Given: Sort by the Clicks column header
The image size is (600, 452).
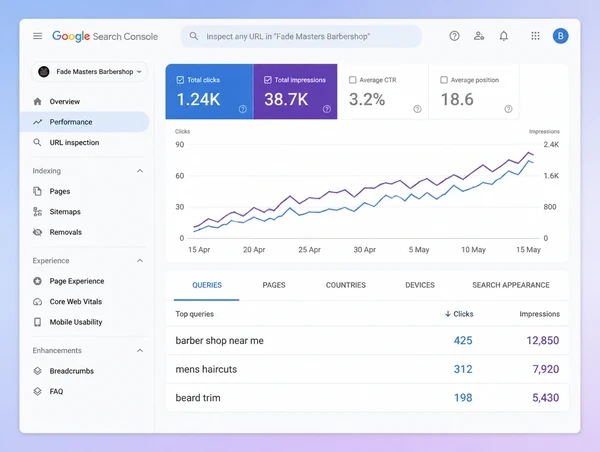Looking at the screenshot, I should point(459,314).
